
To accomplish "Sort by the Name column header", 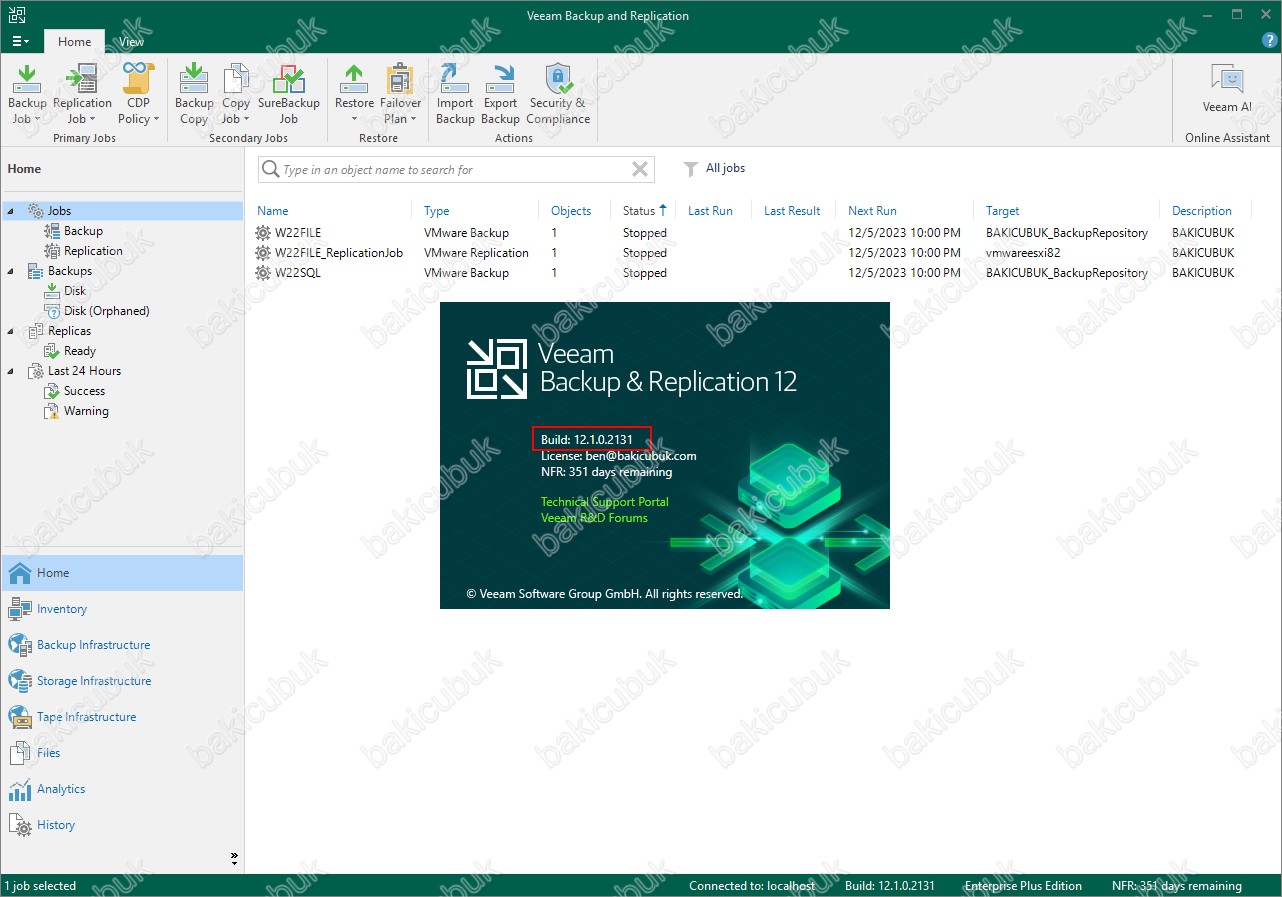I will coord(273,211).
